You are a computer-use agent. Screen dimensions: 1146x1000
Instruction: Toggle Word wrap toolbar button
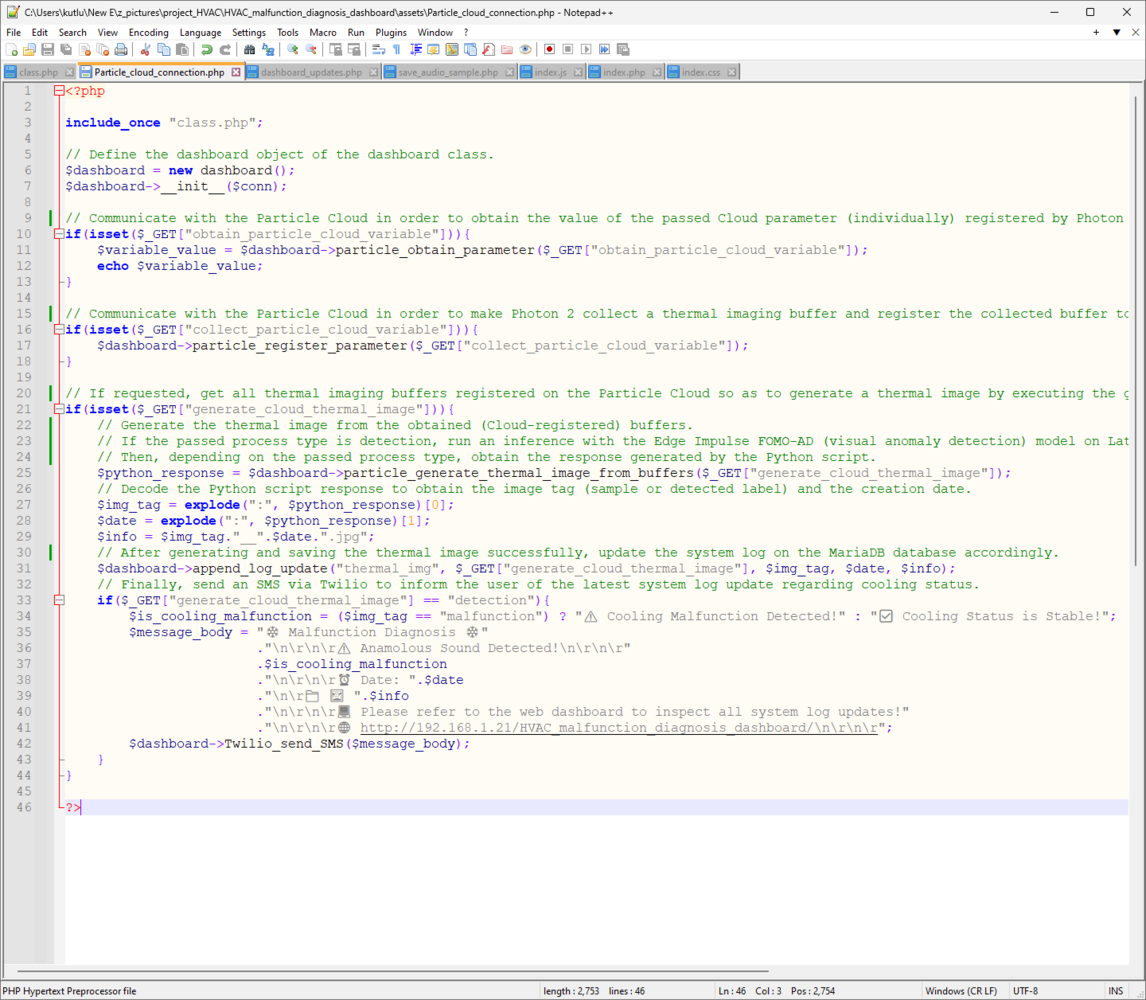coord(379,49)
